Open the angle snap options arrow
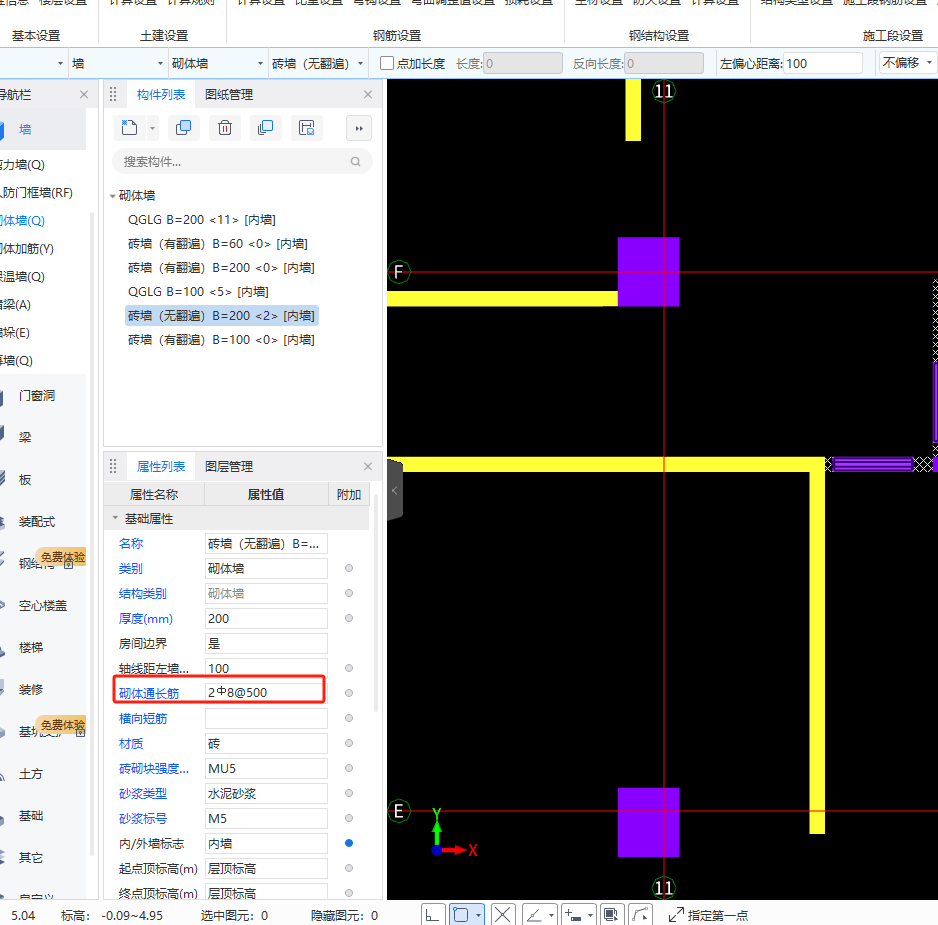The image size is (938, 925). 551,915
